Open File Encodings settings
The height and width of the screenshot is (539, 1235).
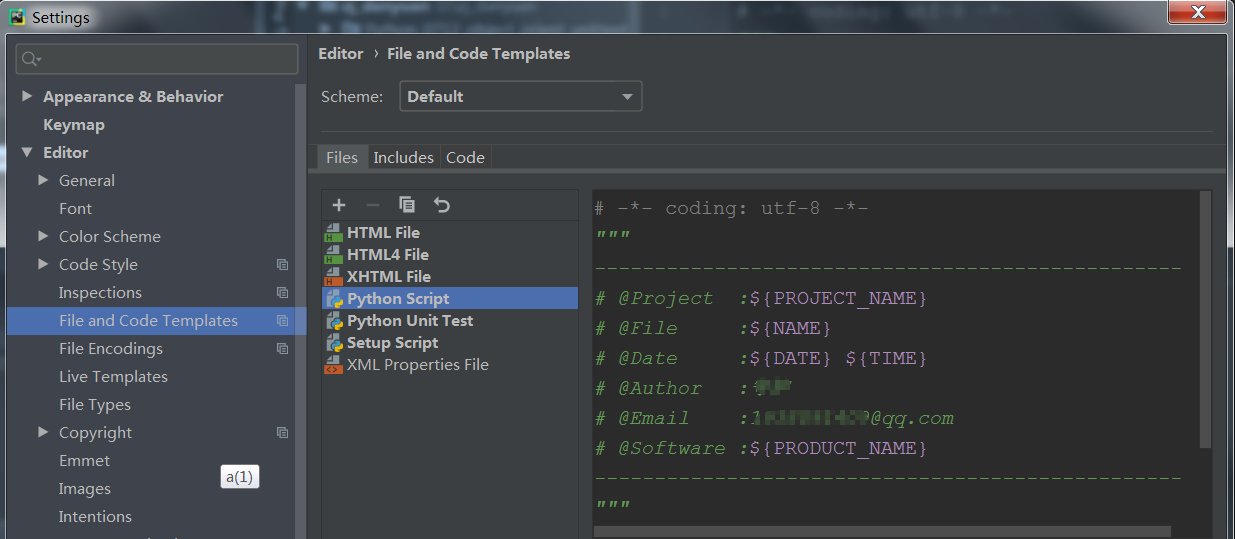pos(111,348)
